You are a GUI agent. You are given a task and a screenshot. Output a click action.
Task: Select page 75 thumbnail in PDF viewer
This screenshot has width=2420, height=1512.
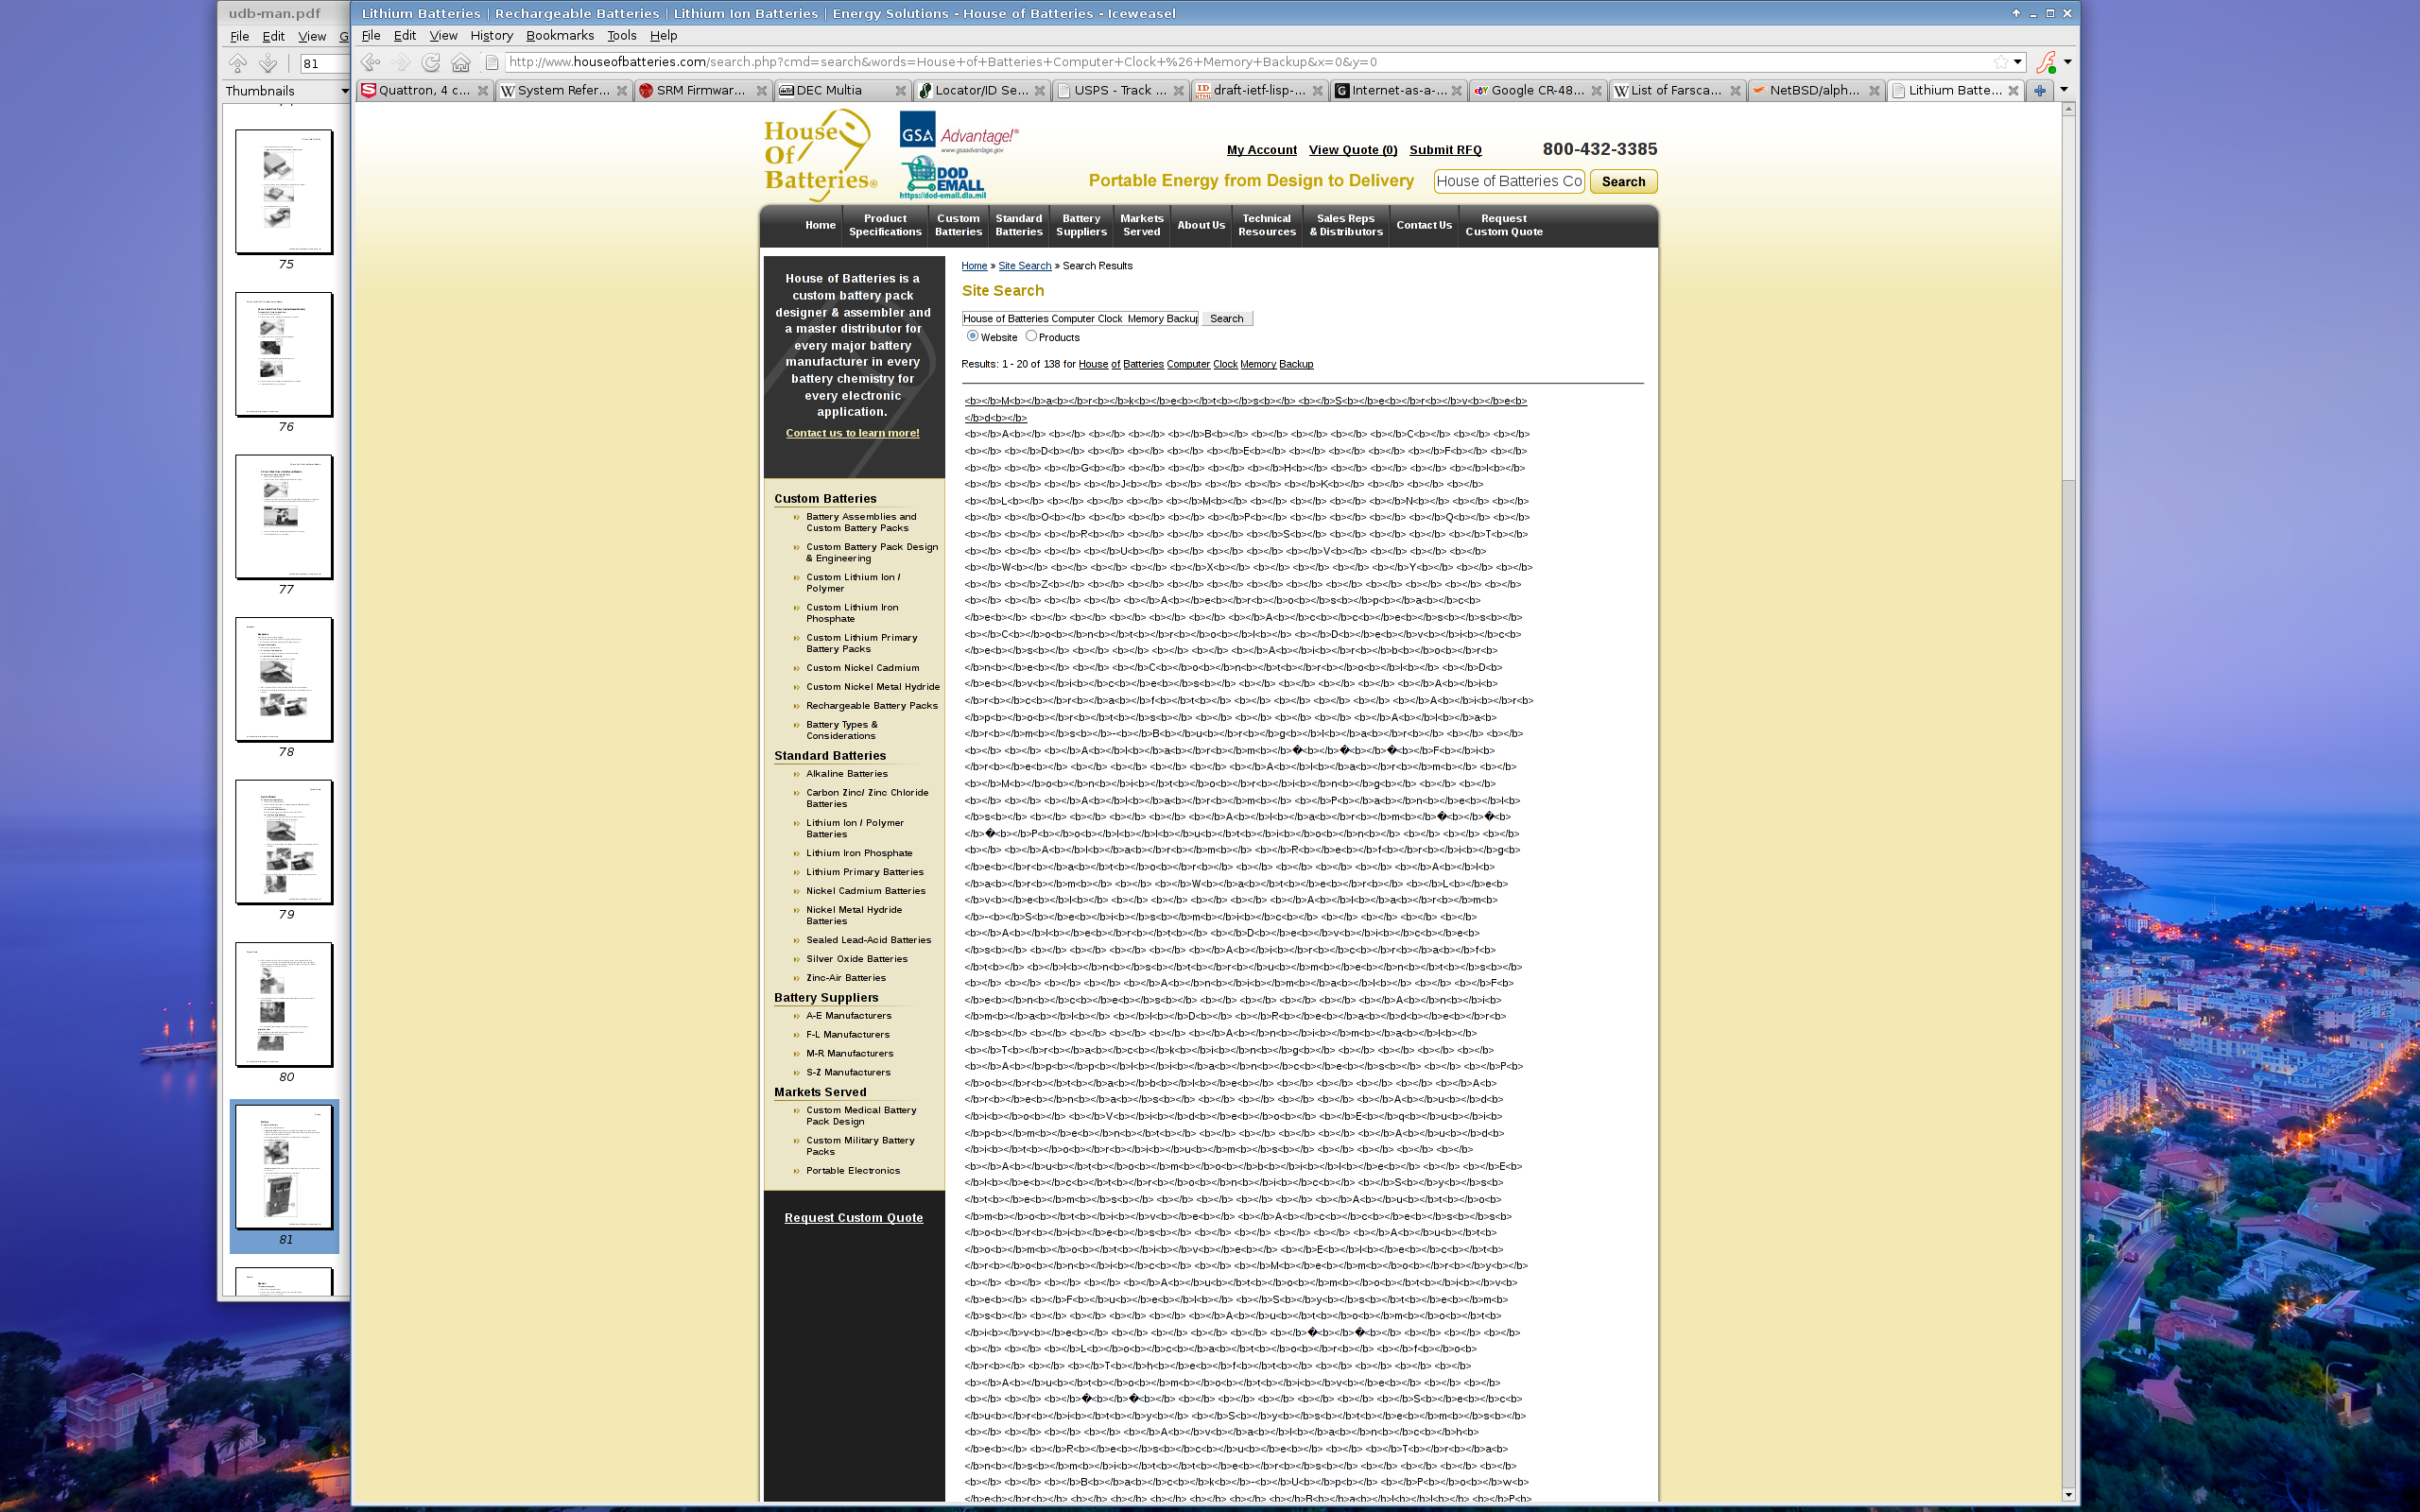click(284, 192)
